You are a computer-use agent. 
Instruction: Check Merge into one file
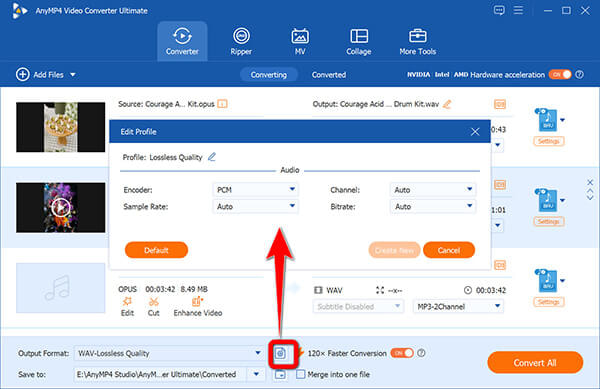coord(301,374)
